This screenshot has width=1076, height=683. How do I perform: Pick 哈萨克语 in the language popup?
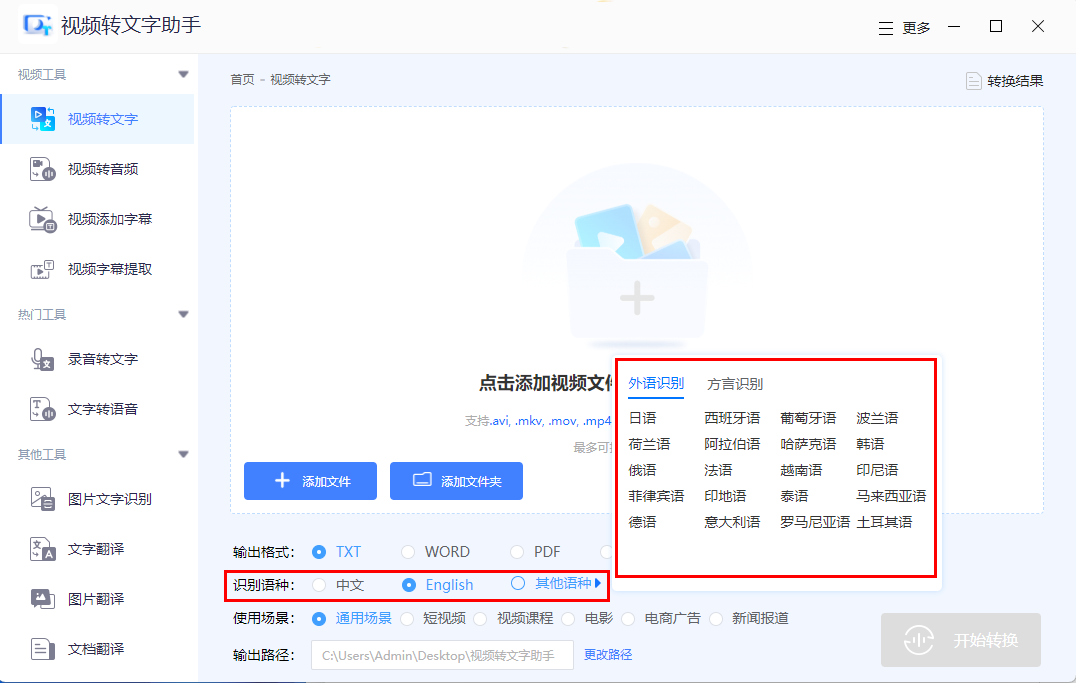(808, 444)
